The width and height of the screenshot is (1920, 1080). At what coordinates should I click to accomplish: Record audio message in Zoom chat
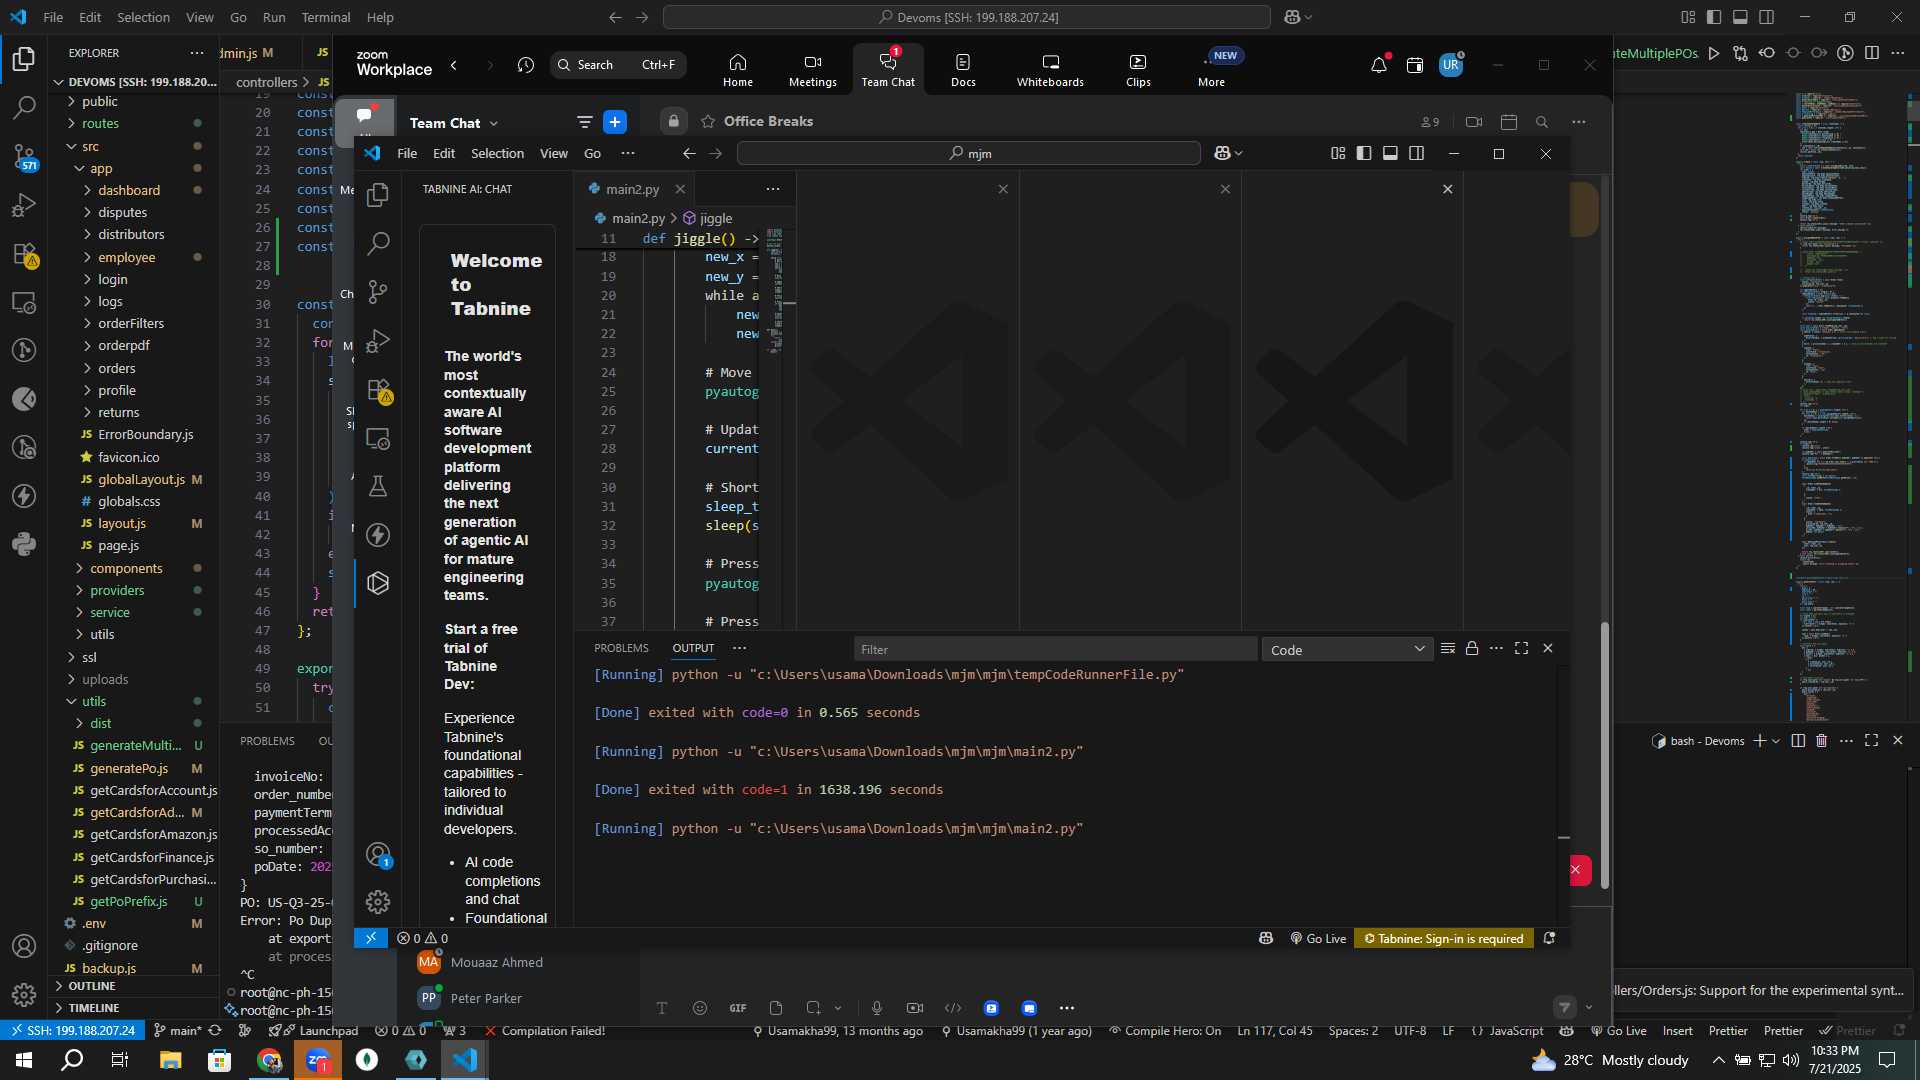point(877,1008)
